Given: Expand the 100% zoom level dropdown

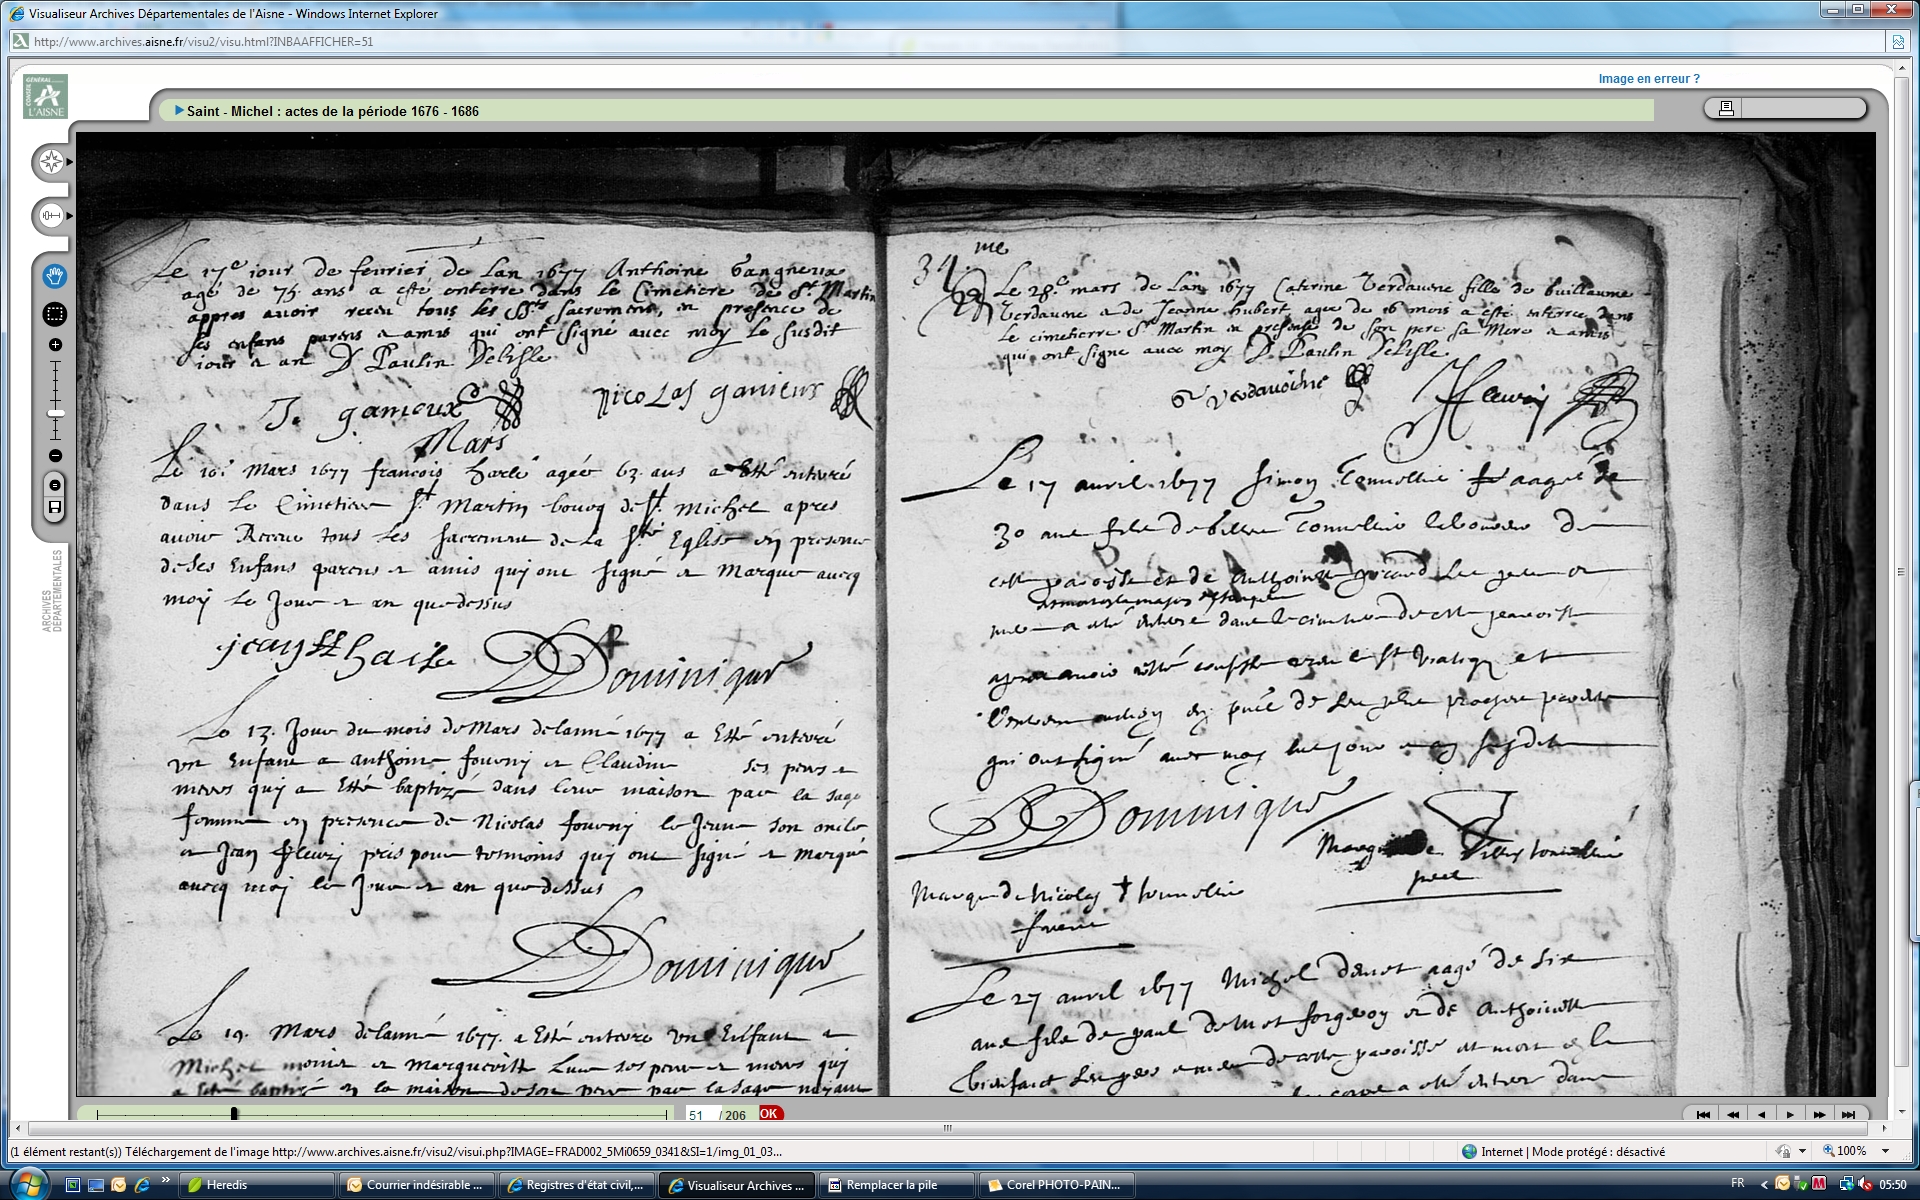Looking at the screenshot, I should tap(1886, 1152).
